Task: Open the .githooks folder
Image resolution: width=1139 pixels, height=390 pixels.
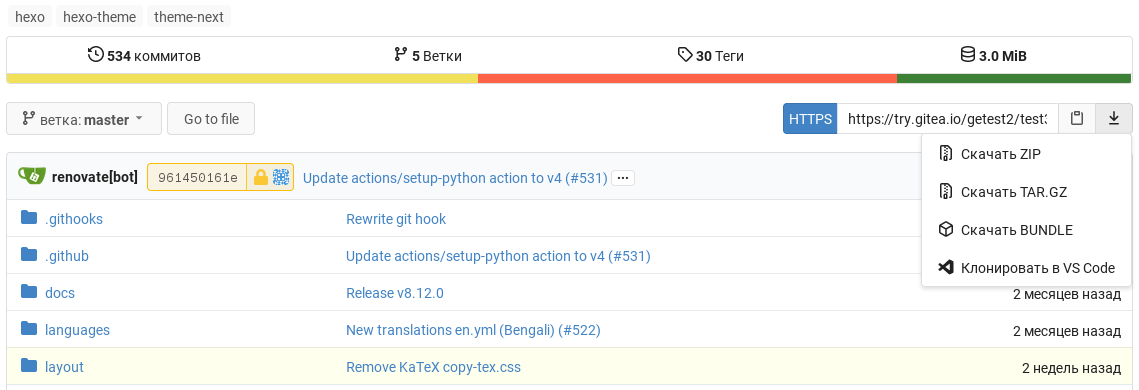Action: pyautogui.click(x=74, y=219)
